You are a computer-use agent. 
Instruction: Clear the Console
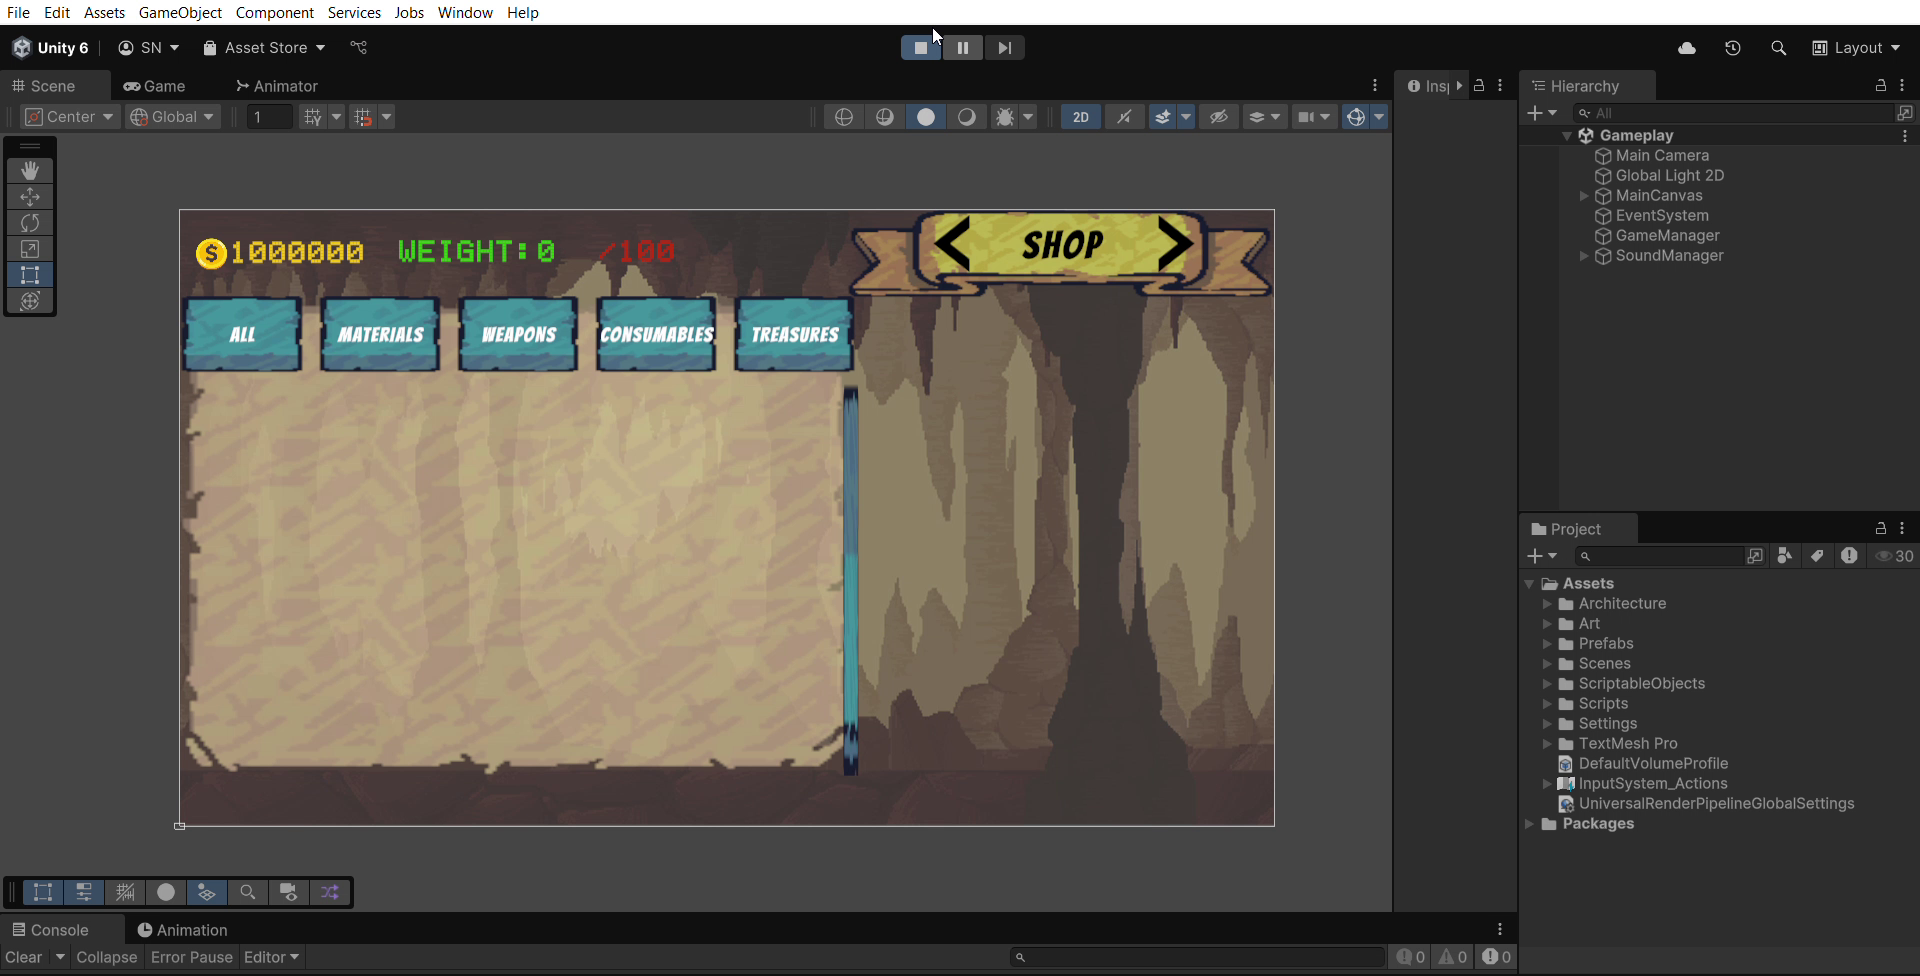click(x=24, y=957)
